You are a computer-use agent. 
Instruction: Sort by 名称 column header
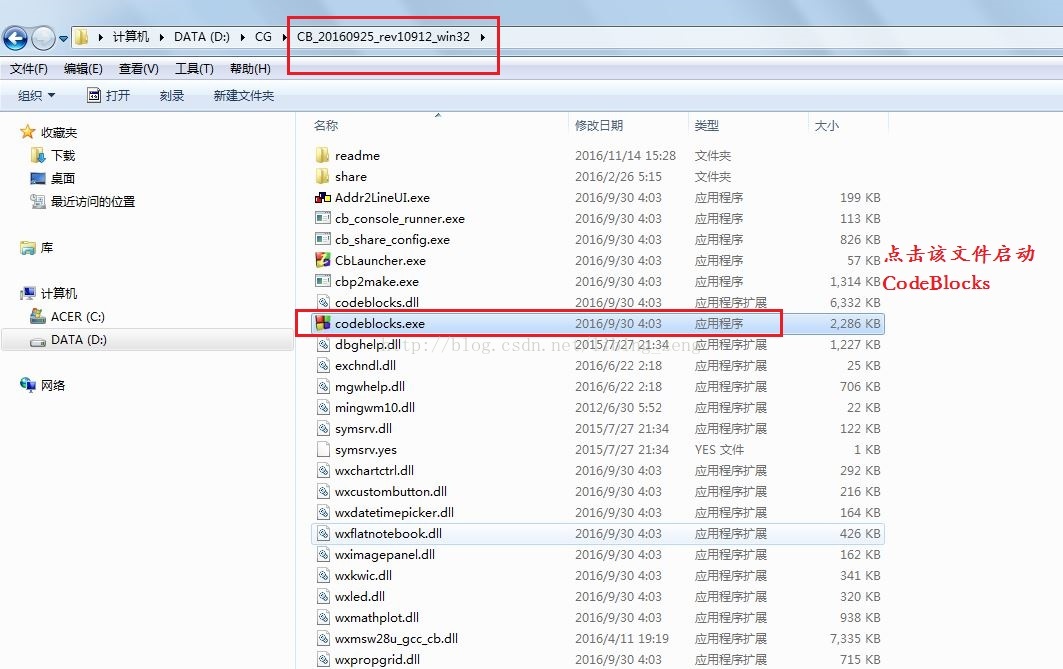326,125
